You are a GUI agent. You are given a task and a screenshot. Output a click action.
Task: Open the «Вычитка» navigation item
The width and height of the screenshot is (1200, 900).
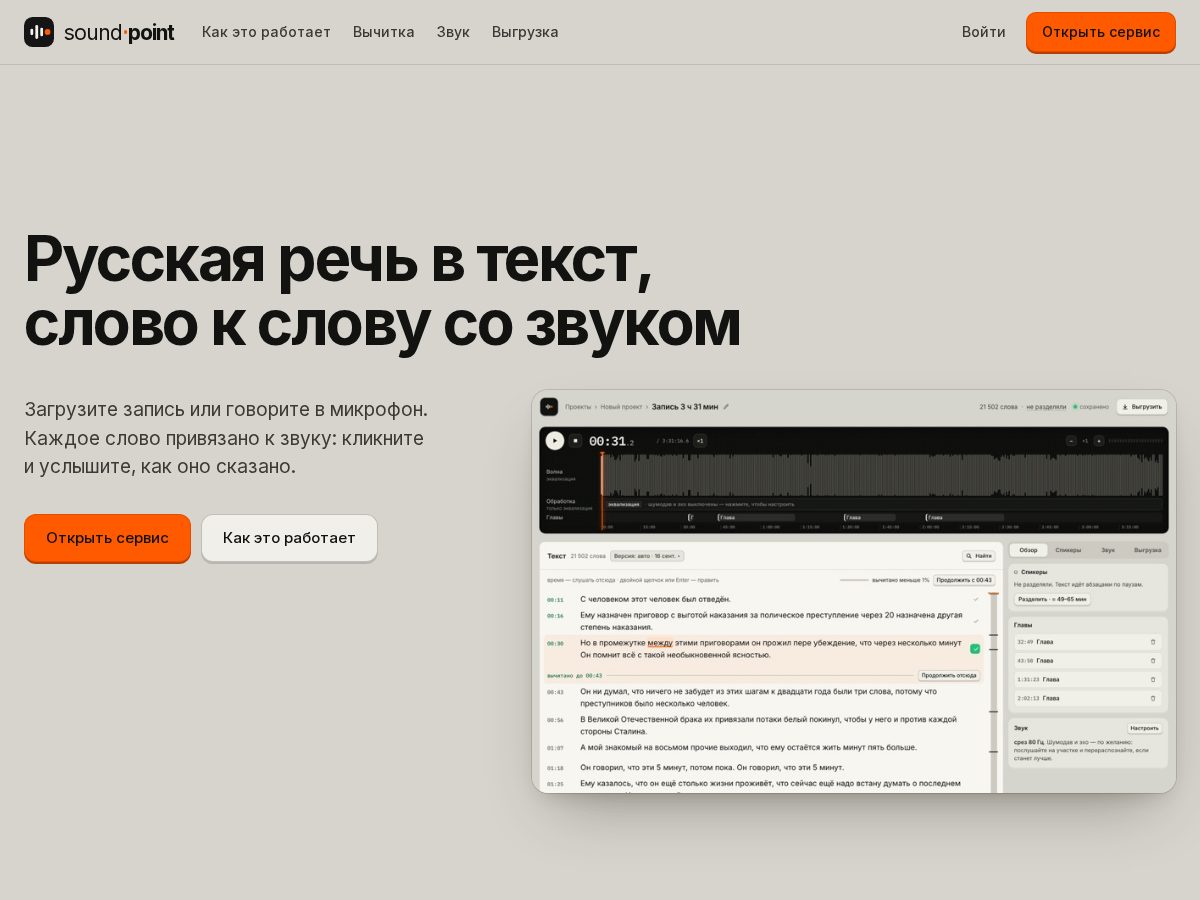coord(384,32)
